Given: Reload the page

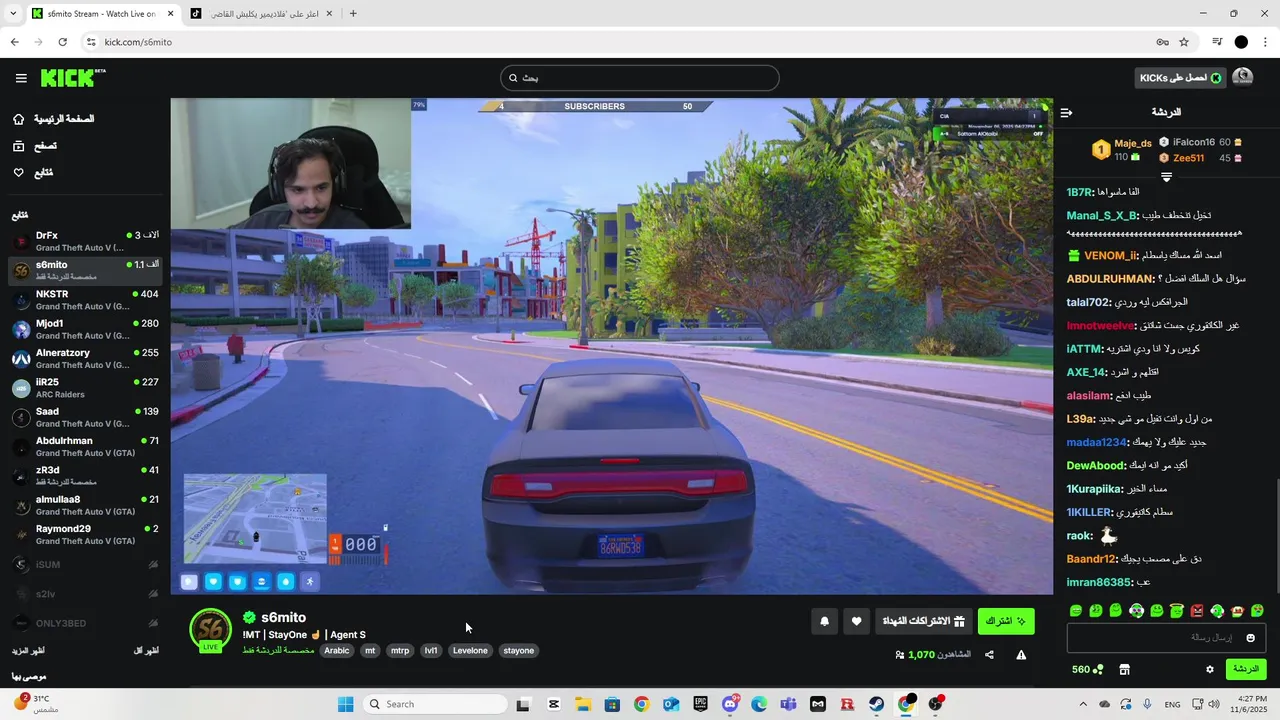Looking at the screenshot, I should point(62,42).
